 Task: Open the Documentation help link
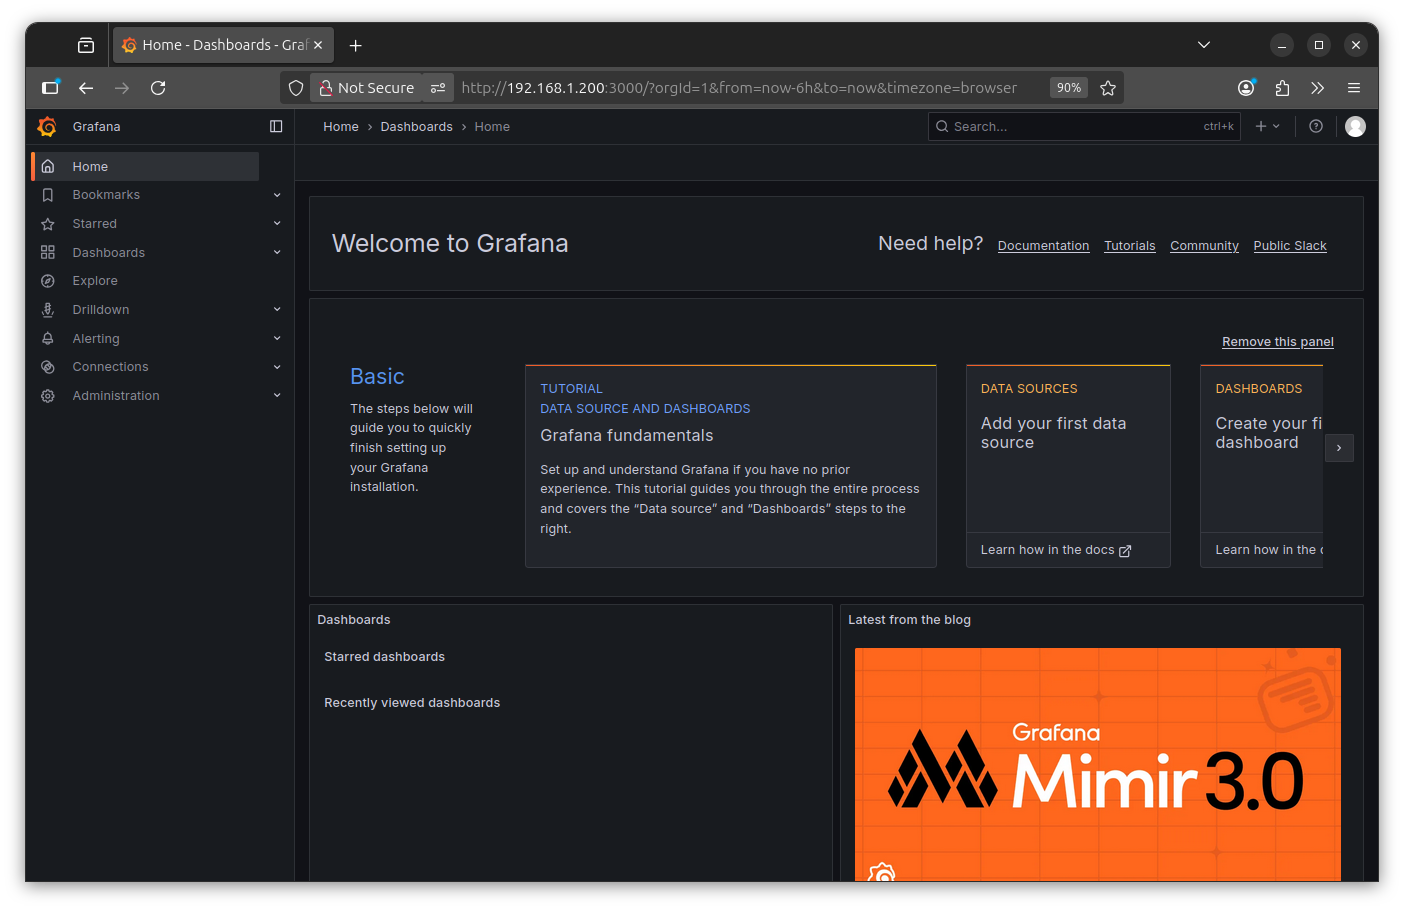pyautogui.click(x=1043, y=246)
